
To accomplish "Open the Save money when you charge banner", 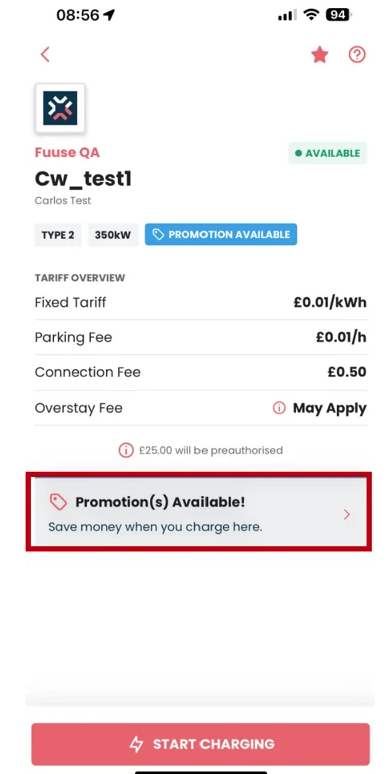I will point(198,512).
